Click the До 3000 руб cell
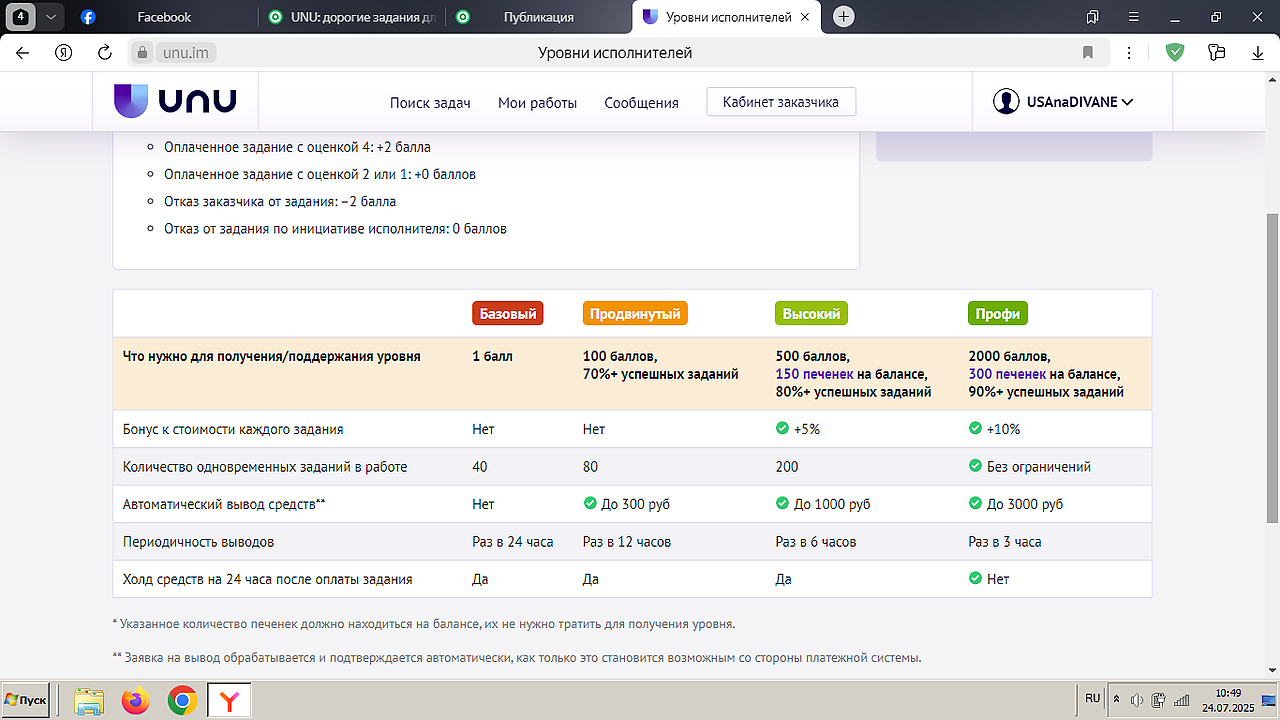The image size is (1280, 720). pyautogui.click(x=1016, y=504)
